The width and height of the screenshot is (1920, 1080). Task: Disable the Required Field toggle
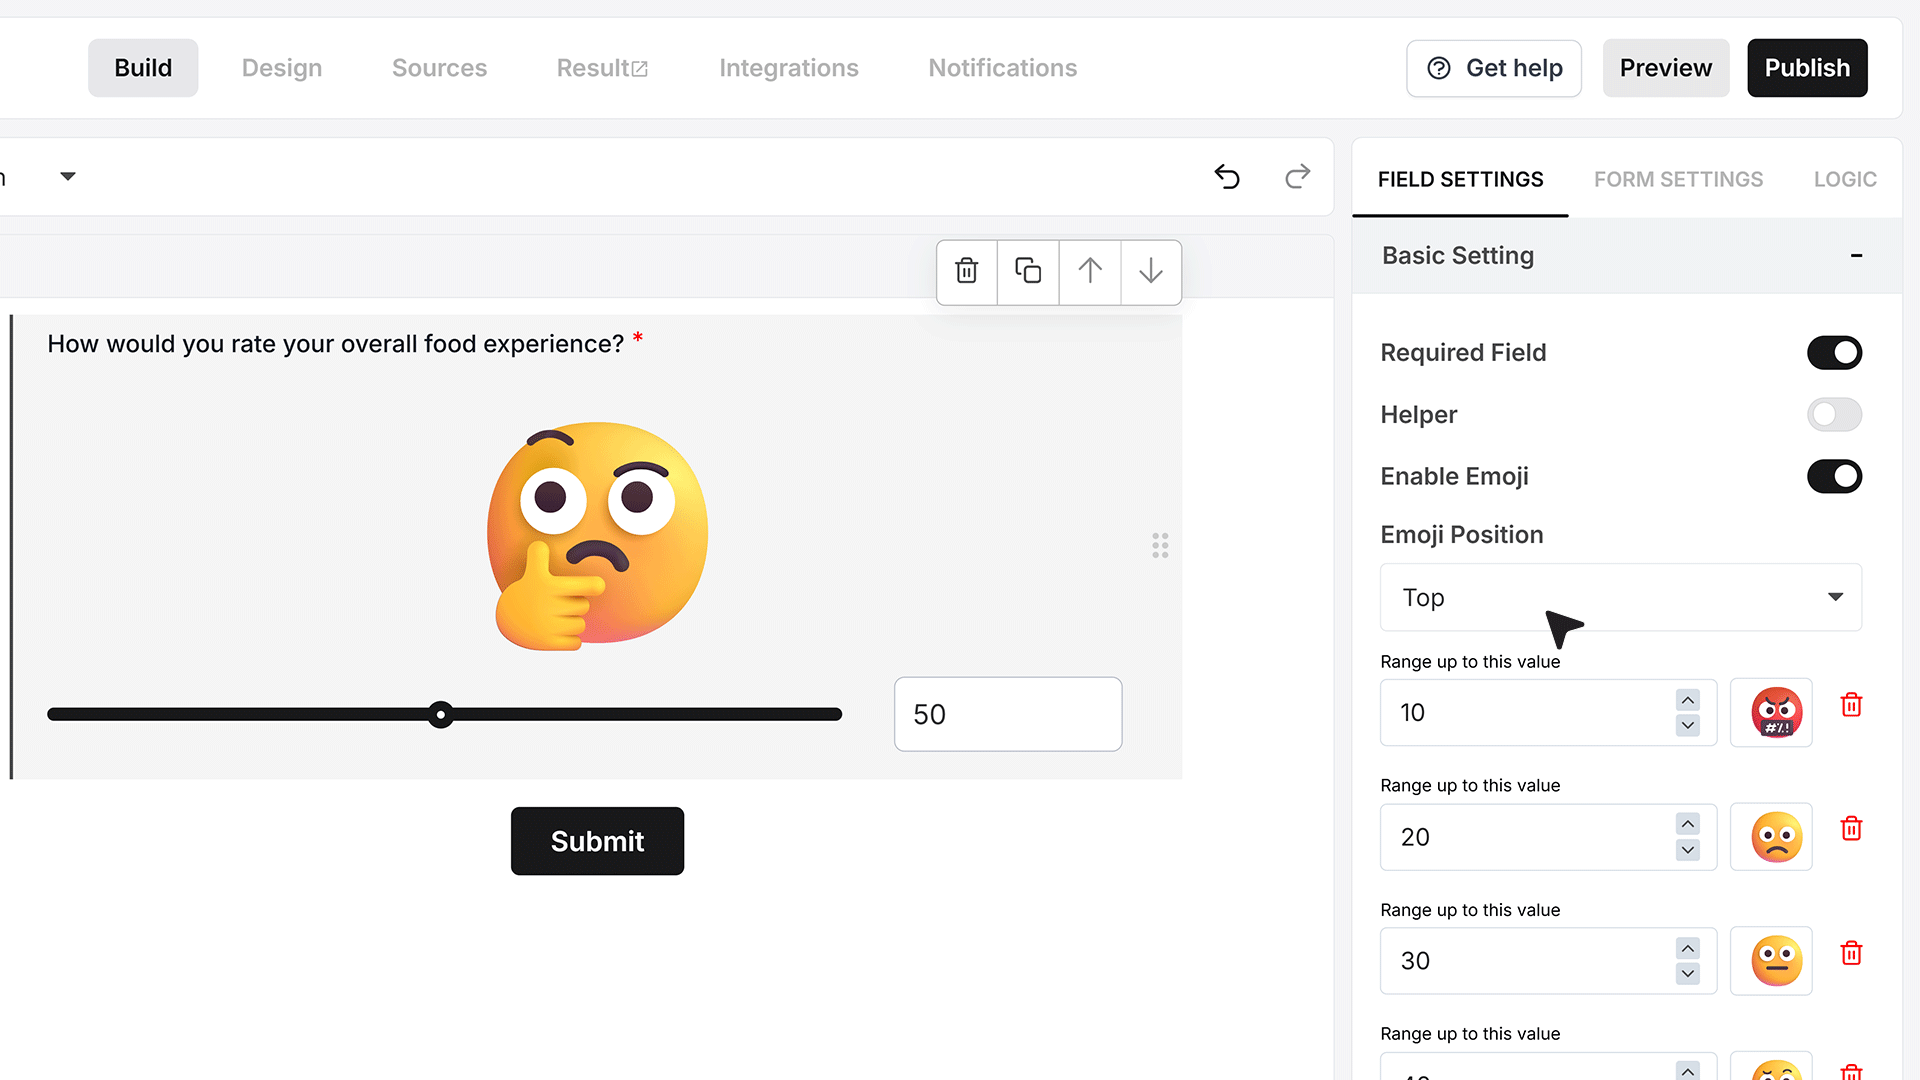point(1834,353)
